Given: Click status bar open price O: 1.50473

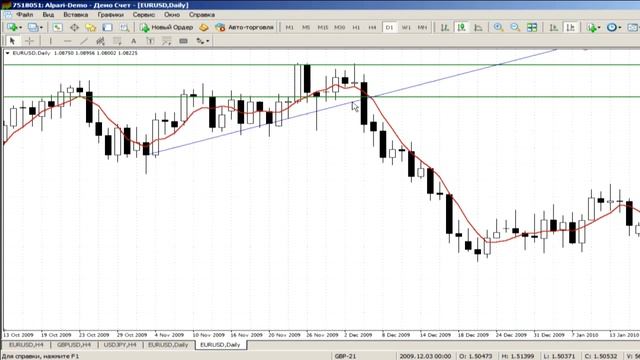Looking at the screenshot, I should tap(476, 356).
